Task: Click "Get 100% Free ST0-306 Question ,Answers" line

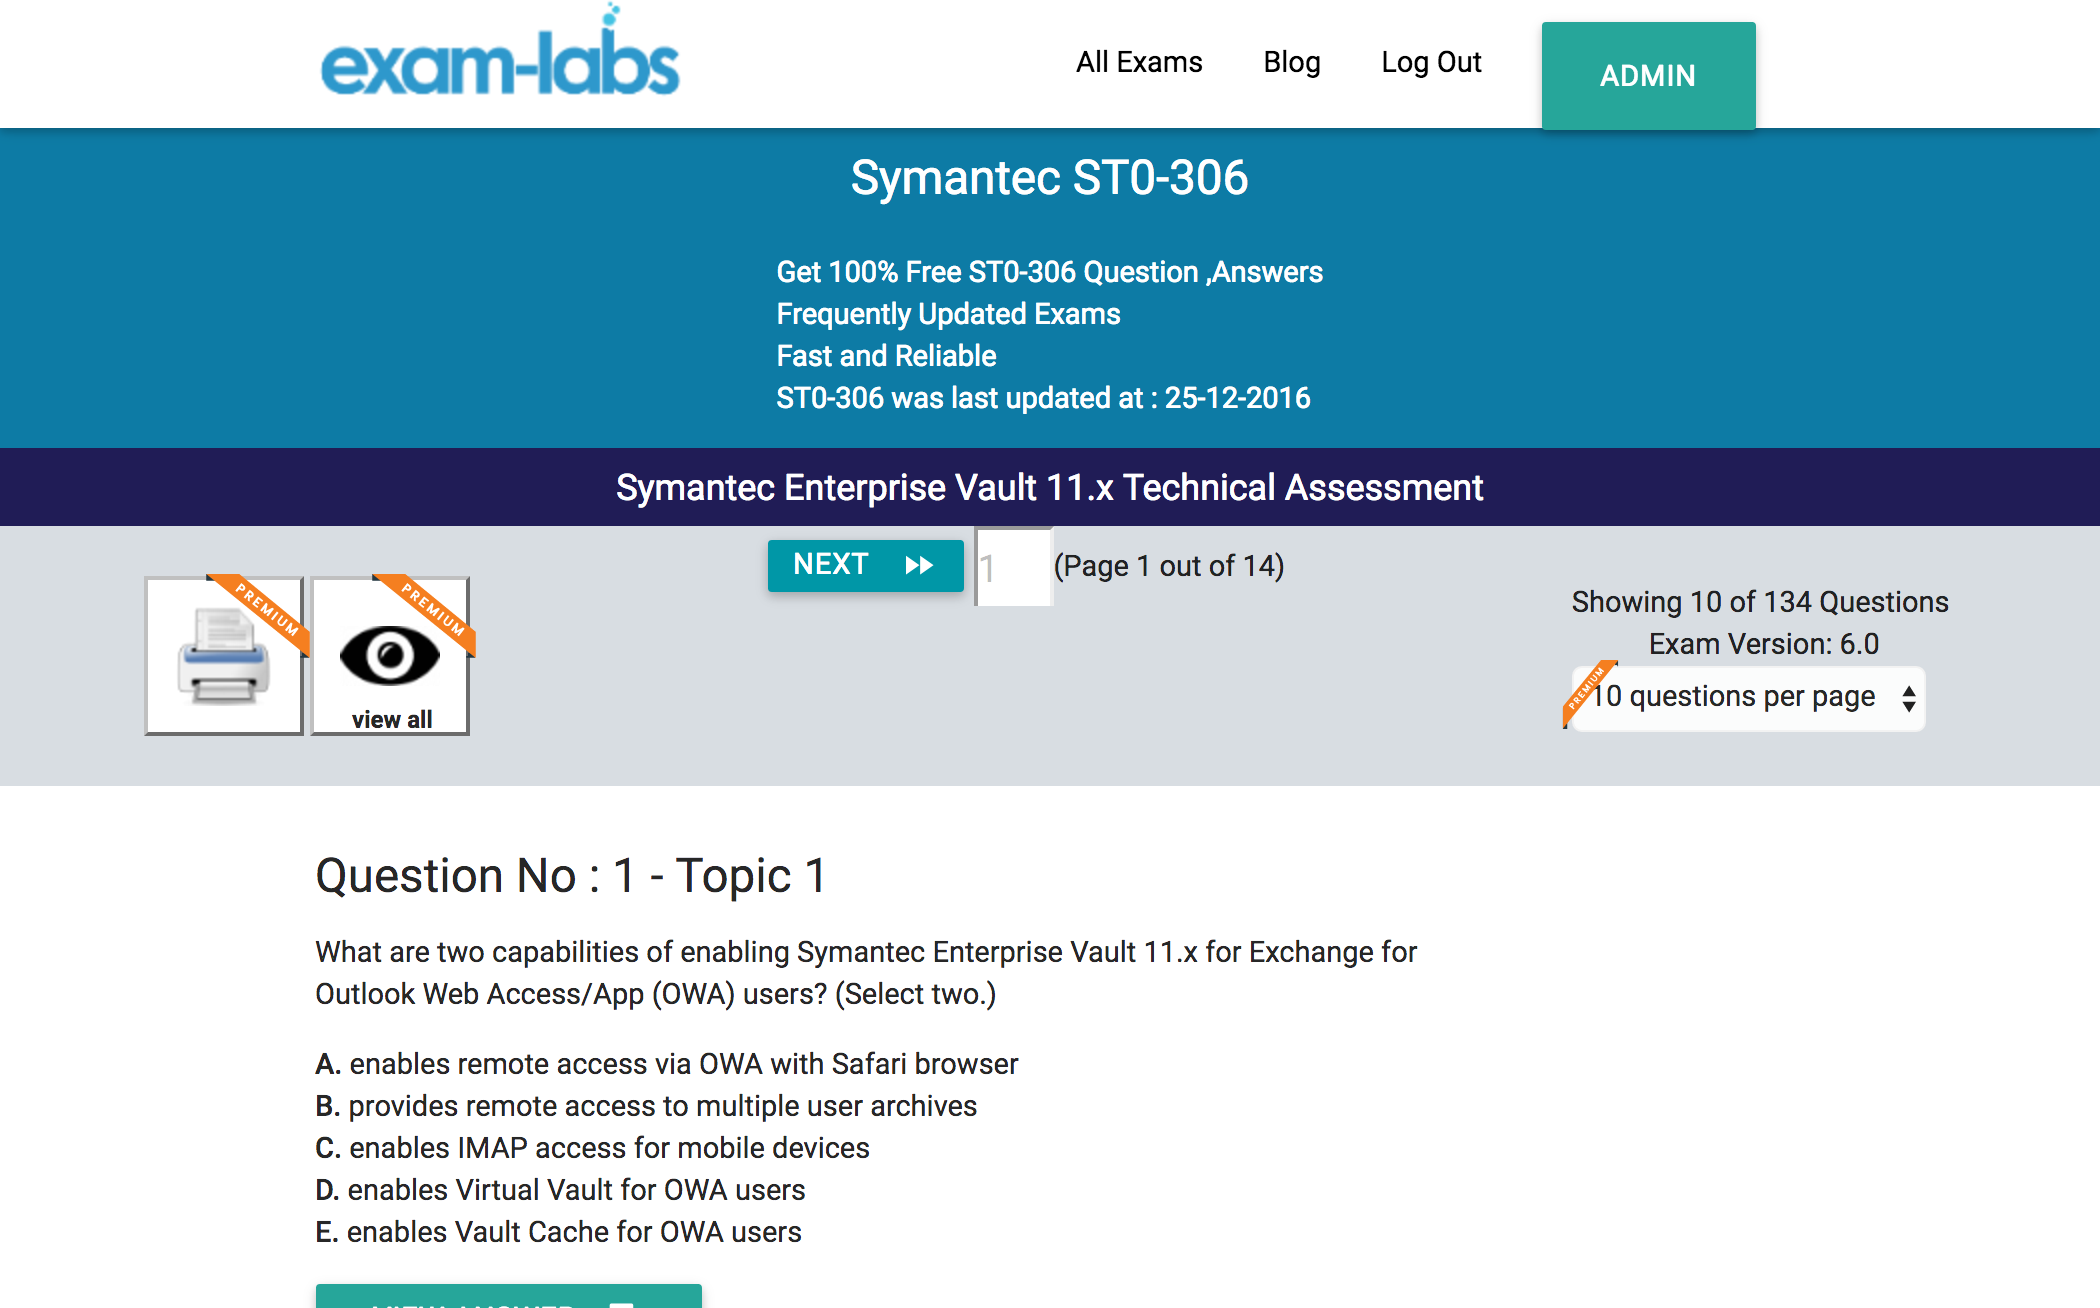Action: 1049,272
